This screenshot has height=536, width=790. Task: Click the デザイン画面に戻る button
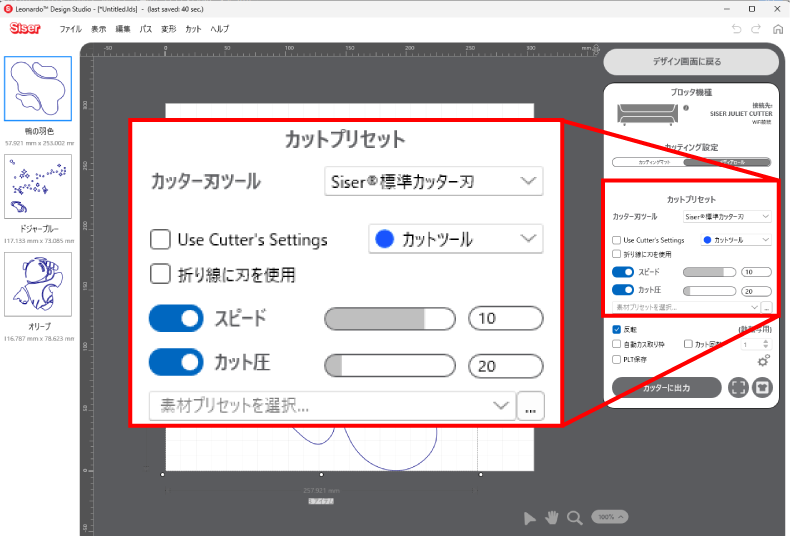coord(691,61)
